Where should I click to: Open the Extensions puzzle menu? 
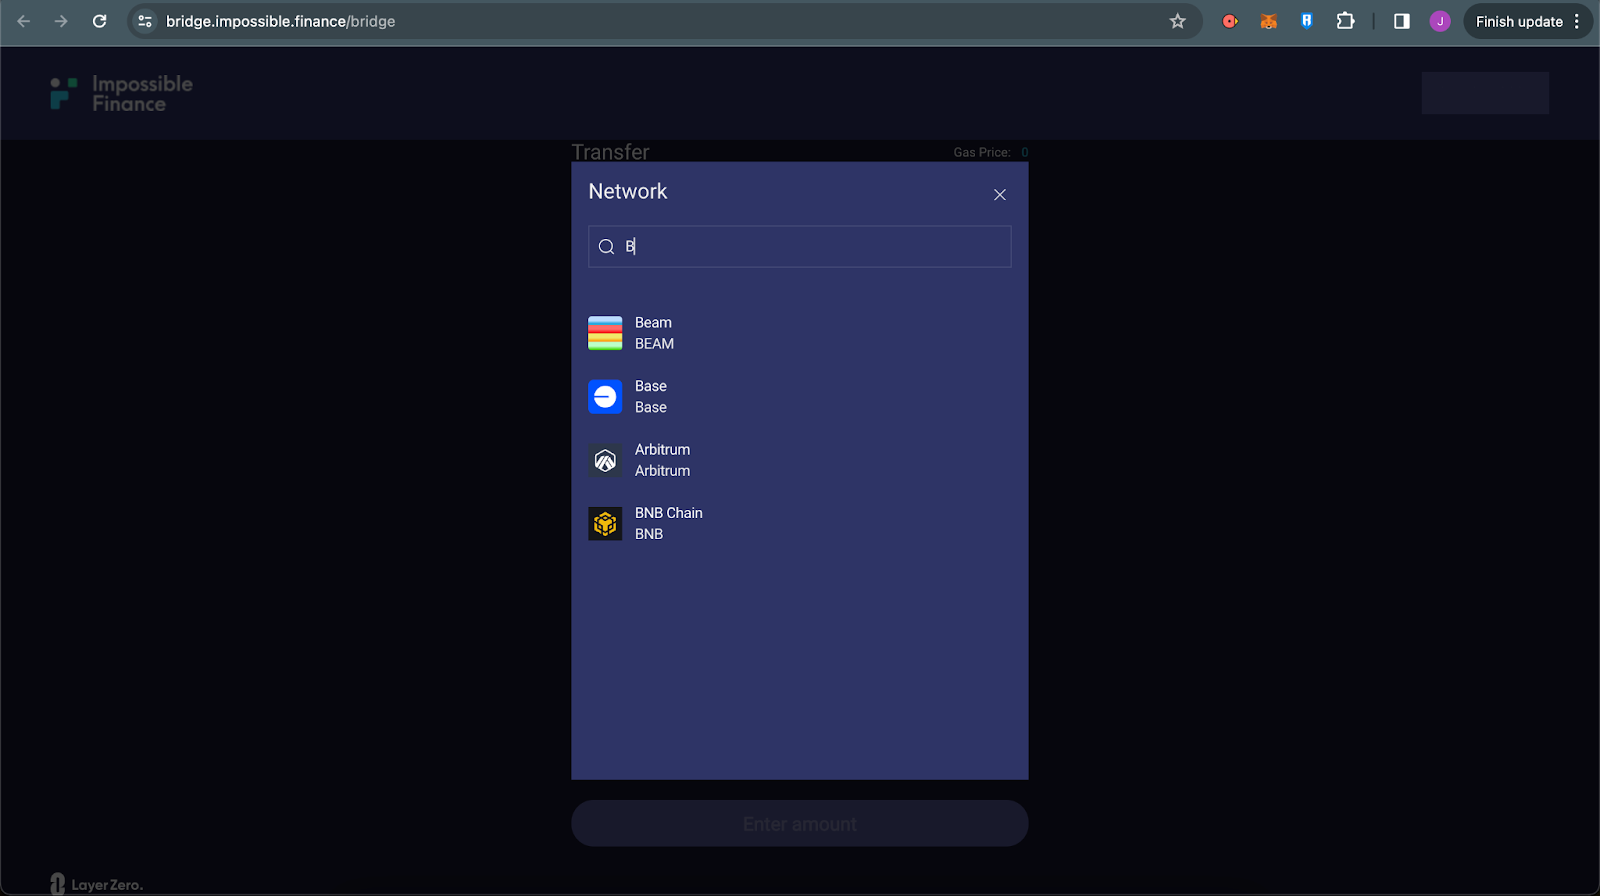pos(1345,21)
